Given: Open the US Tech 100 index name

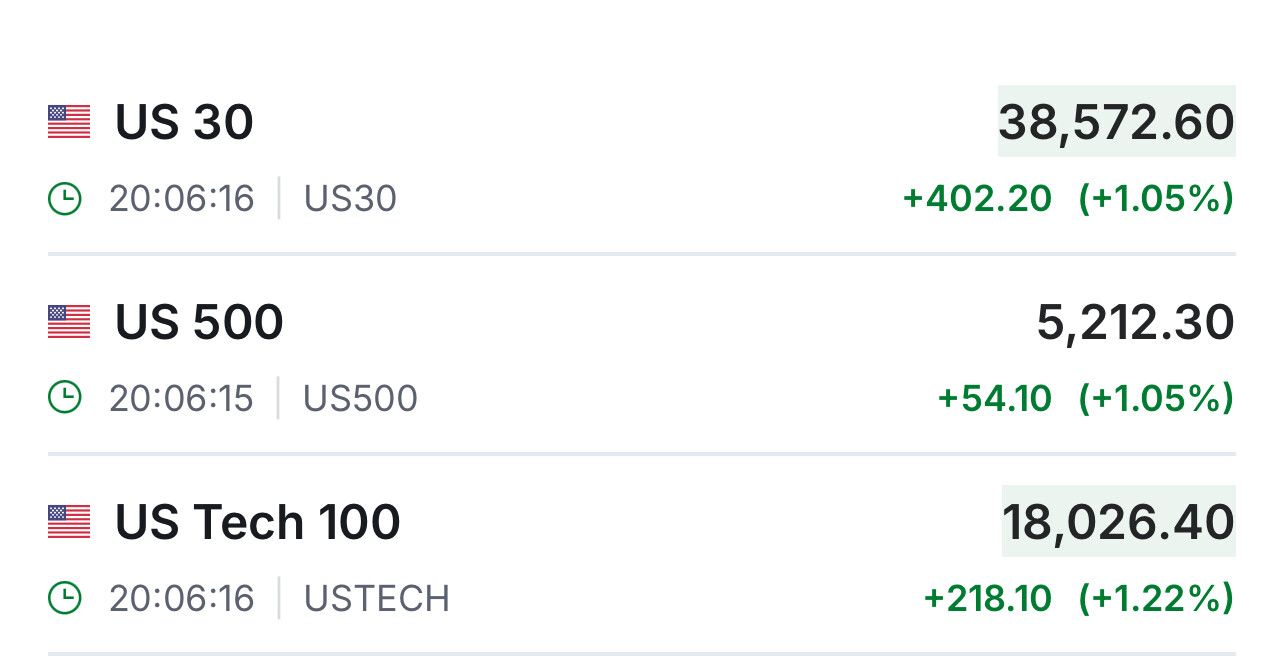Looking at the screenshot, I should [x=258, y=522].
